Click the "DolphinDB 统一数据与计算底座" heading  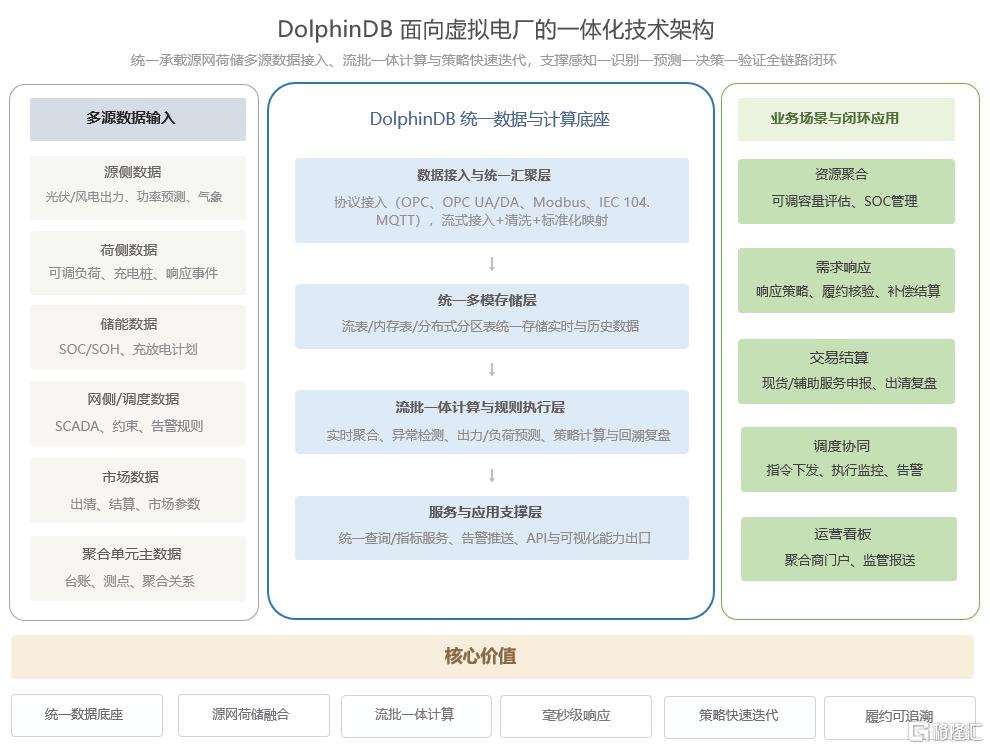point(489,119)
